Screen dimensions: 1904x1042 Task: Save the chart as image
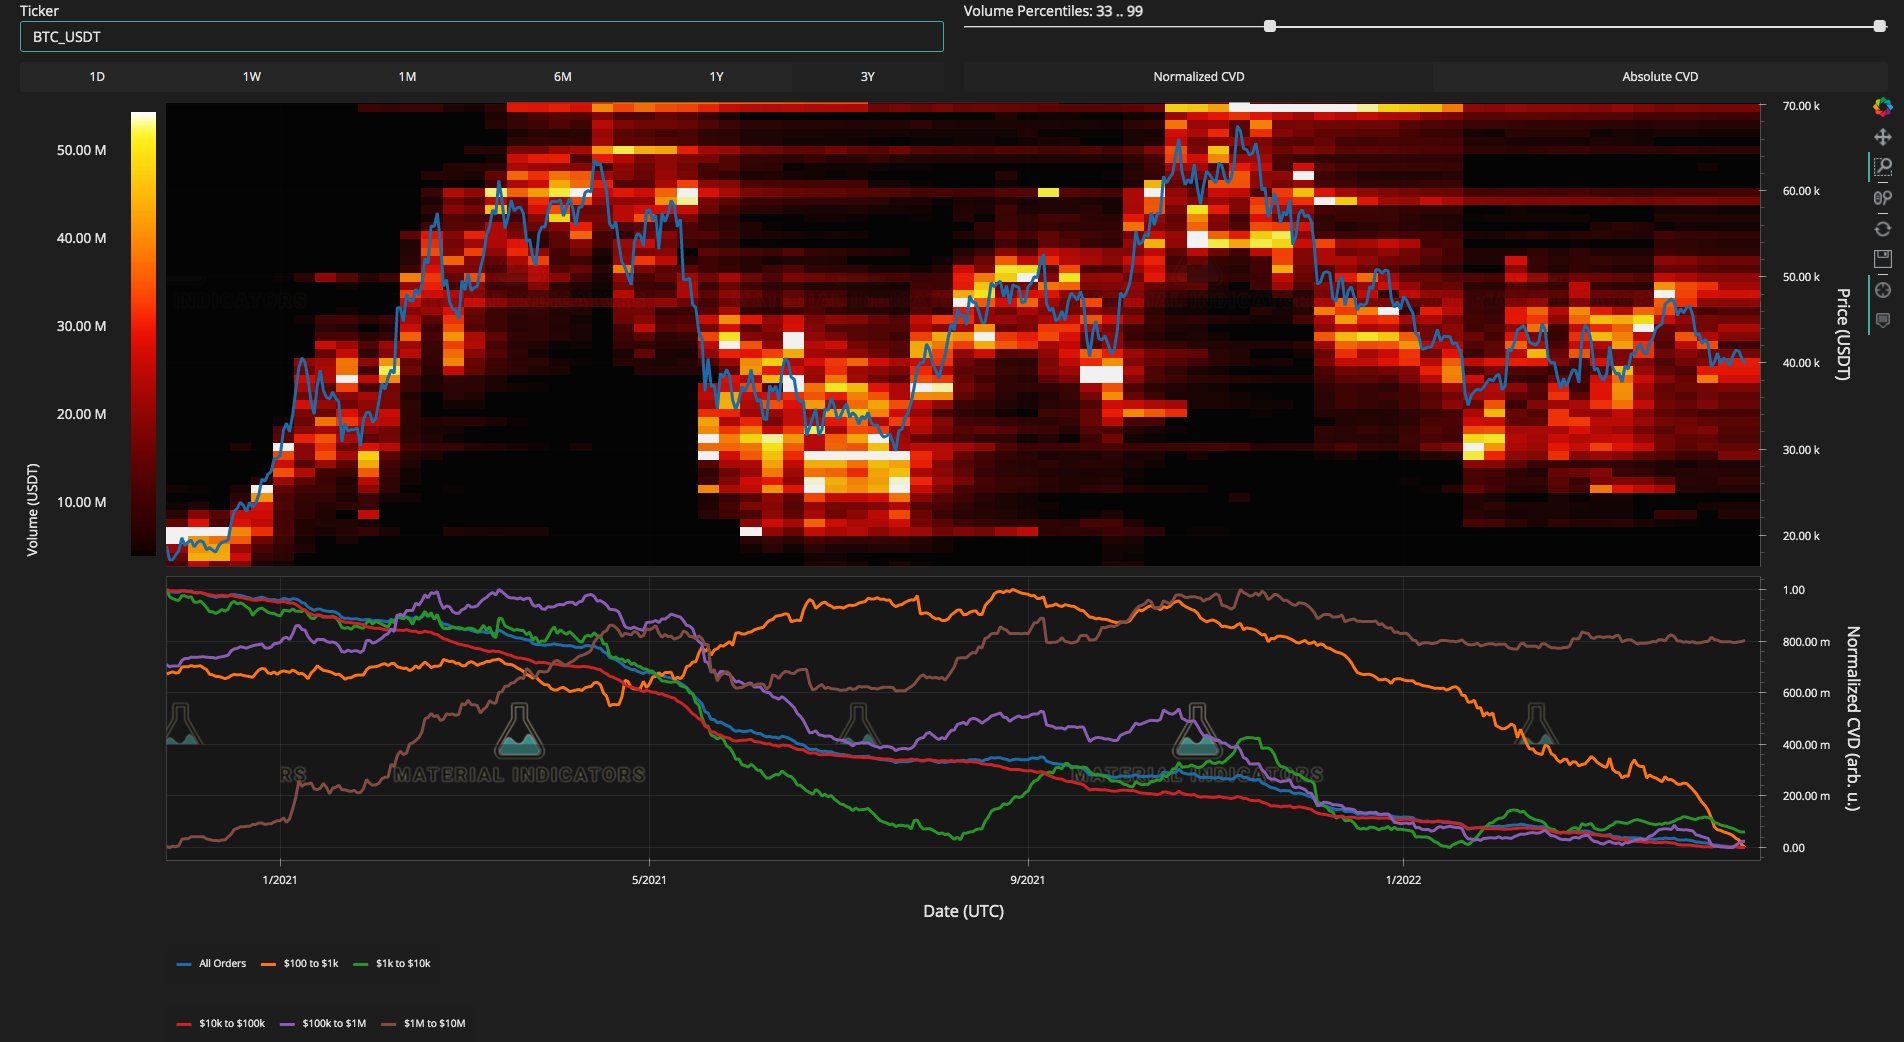tap(1882, 259)
